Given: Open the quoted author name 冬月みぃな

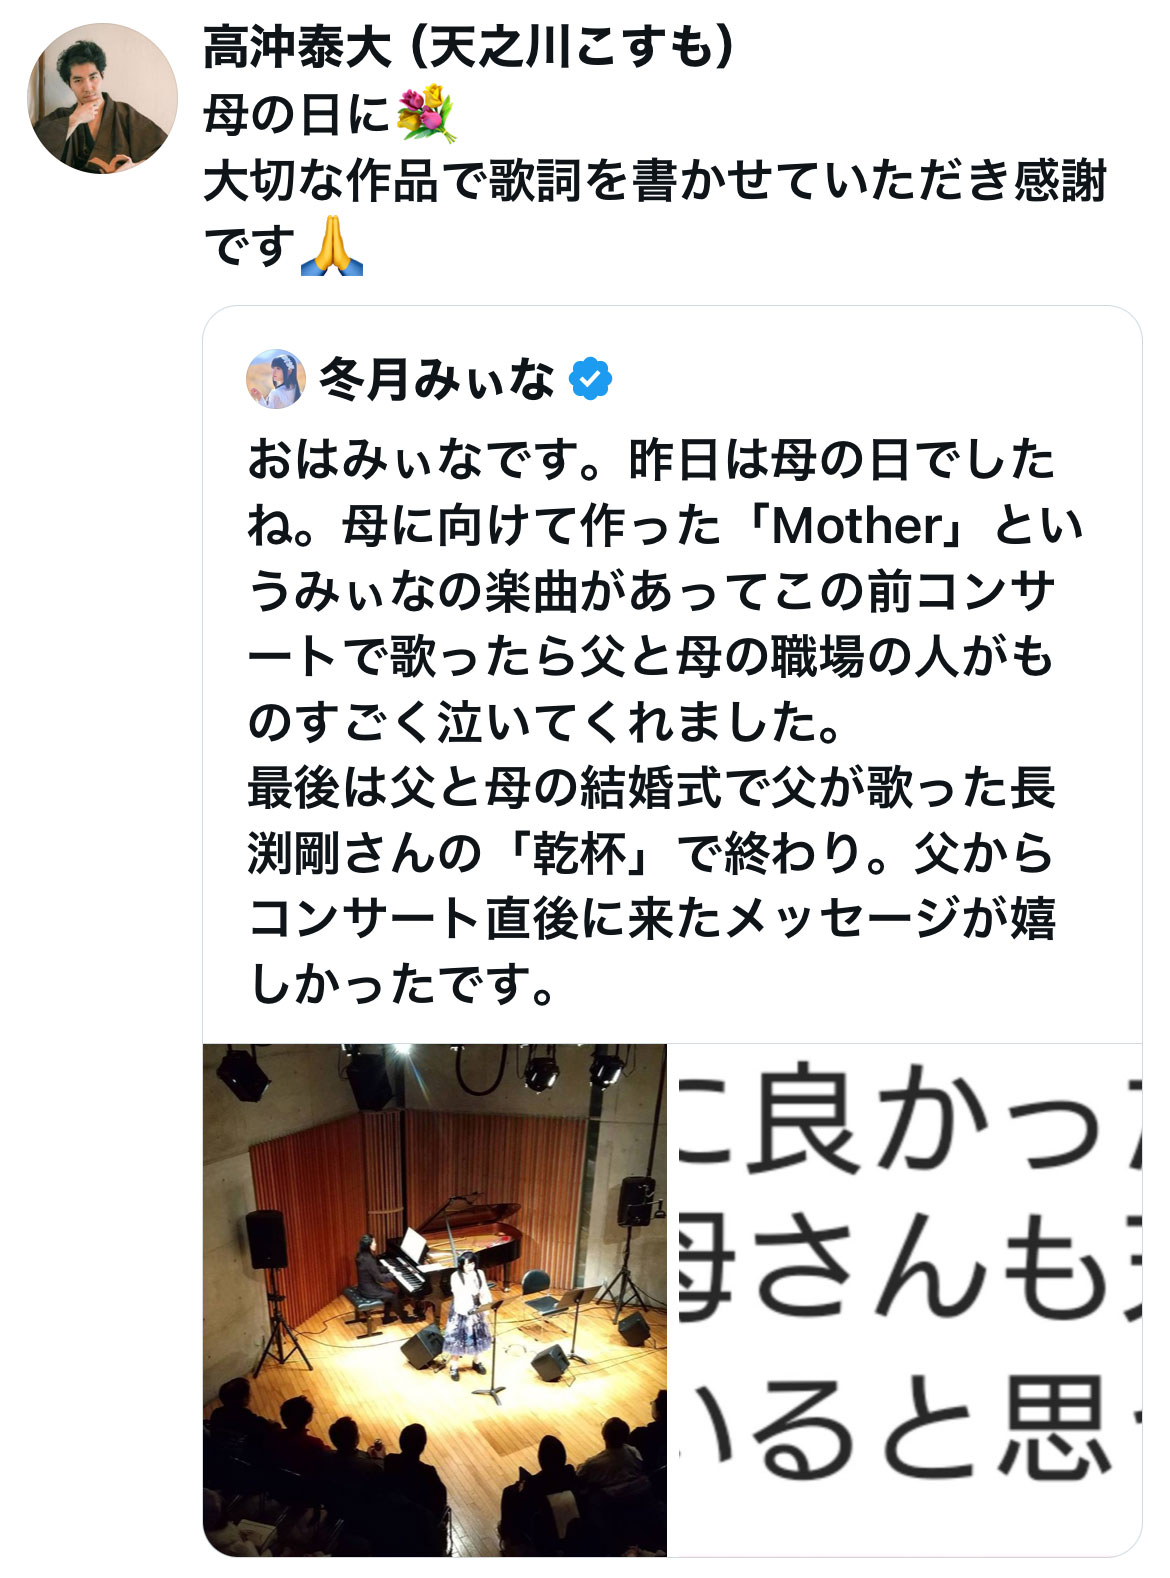Looking at the screenshot, I should (436, 380).
